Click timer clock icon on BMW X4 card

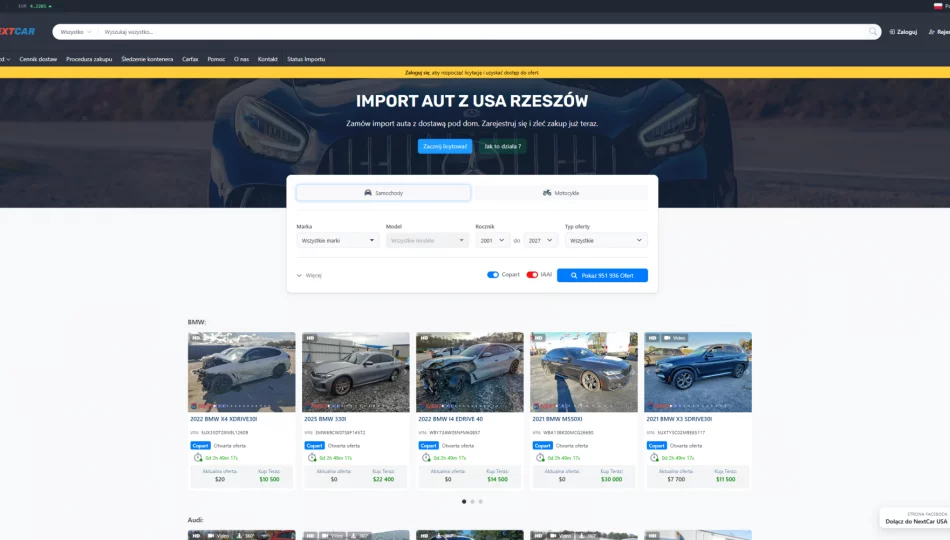(198, 458)
